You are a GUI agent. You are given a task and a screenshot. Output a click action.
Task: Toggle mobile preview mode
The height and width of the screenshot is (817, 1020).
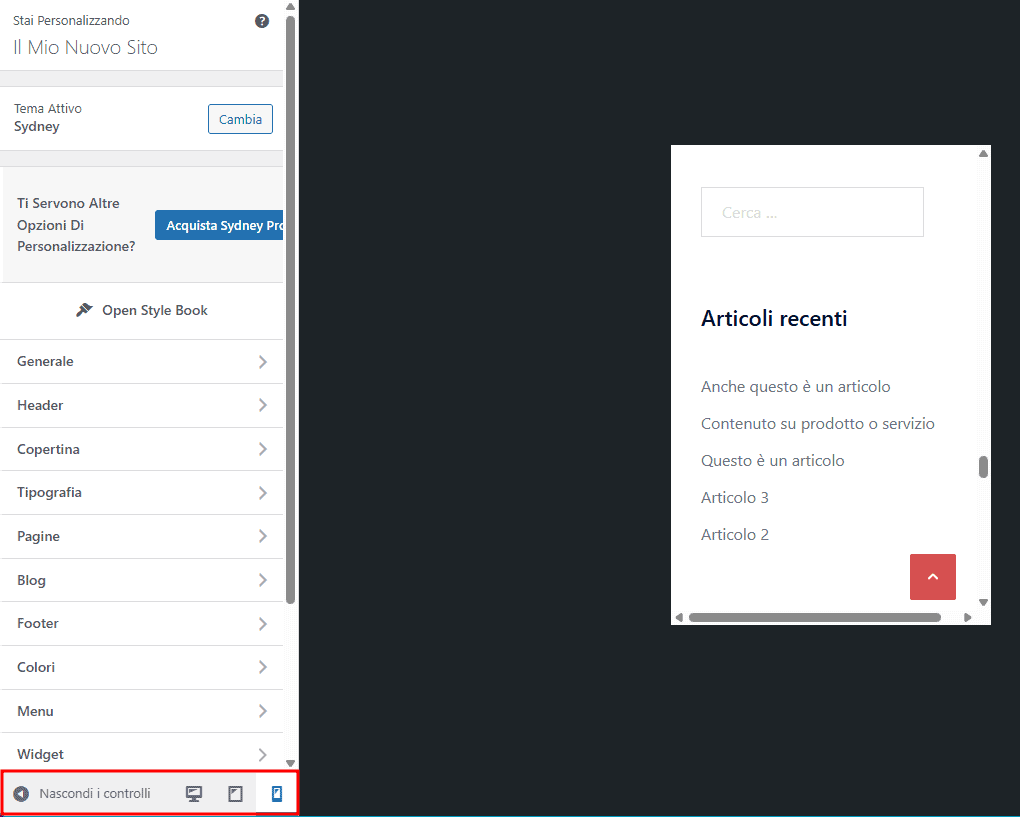(x=277, y=793)
